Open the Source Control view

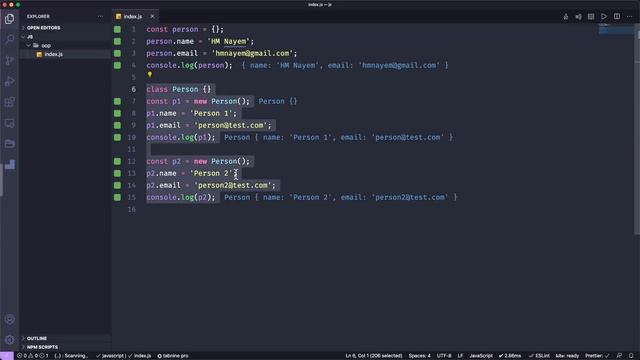(9, 60)
